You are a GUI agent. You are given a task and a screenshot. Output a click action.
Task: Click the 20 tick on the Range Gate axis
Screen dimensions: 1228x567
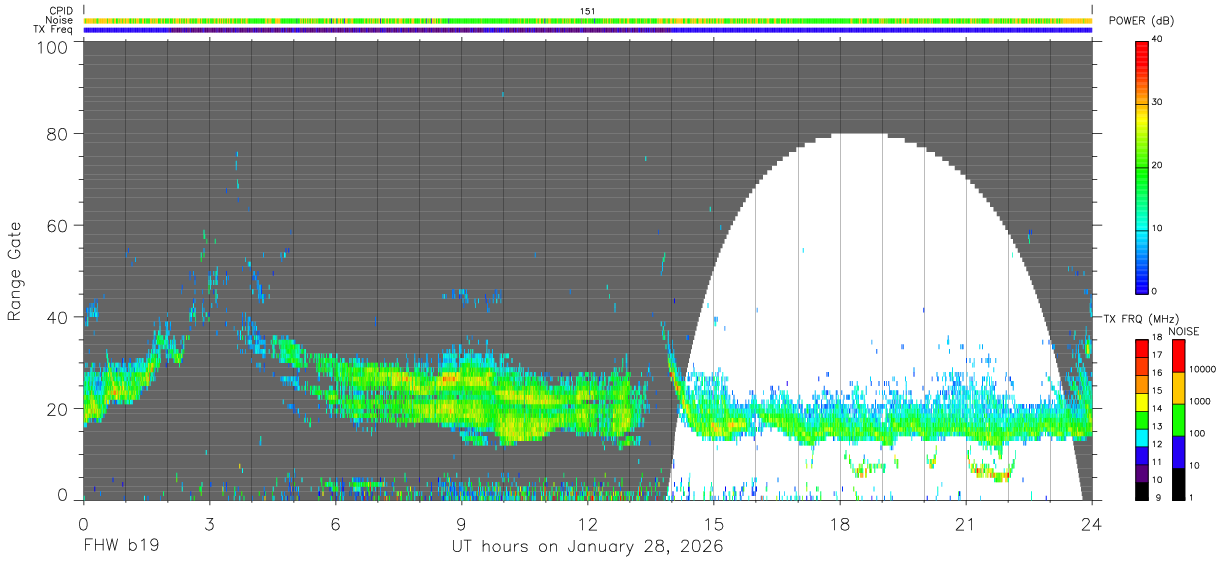pos(58,409)
